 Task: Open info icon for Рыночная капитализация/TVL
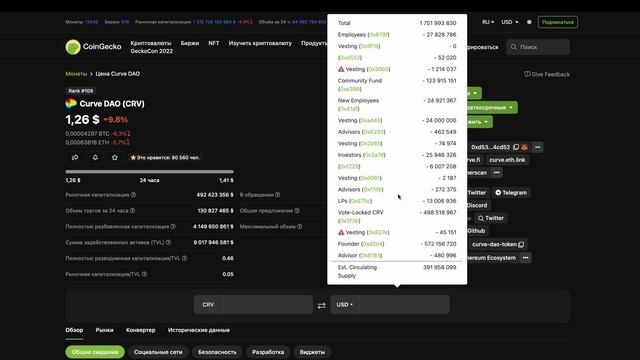144,274
